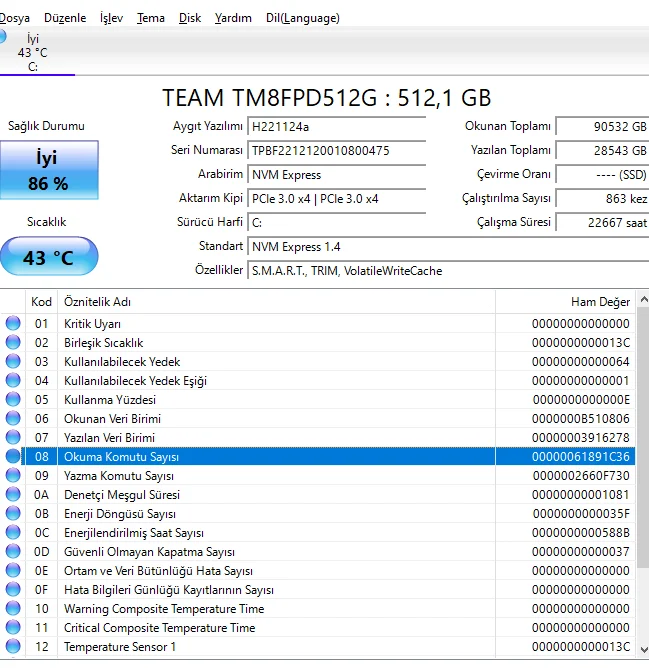Click the status orb for Critical Composite Temperature
Image resolution: width=649 pixels, height=668 pixels.
pyautogui.click(x=13, y=628)
